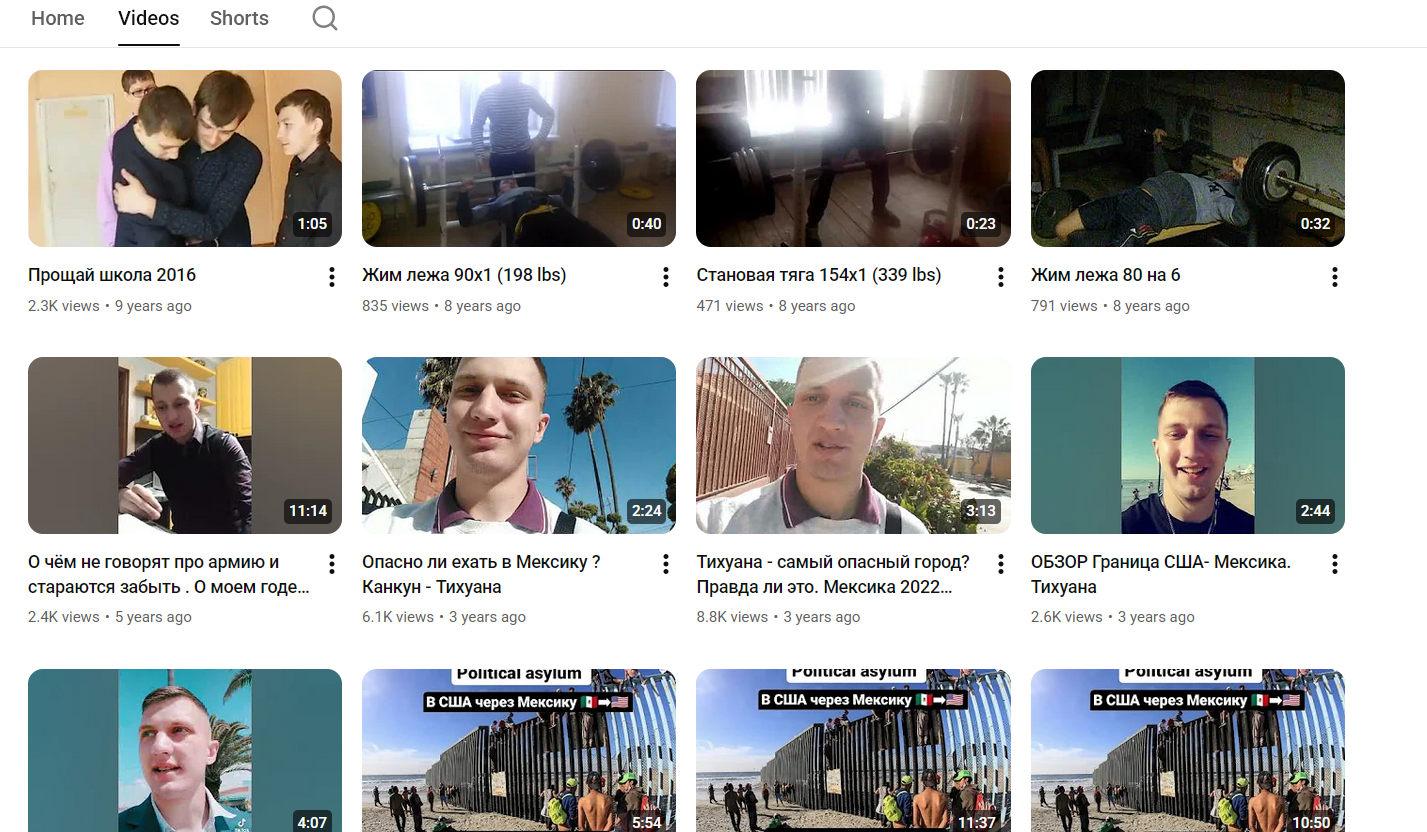Open more menu for 'Тихуана - самый опасный город'

coord(1000,564)
